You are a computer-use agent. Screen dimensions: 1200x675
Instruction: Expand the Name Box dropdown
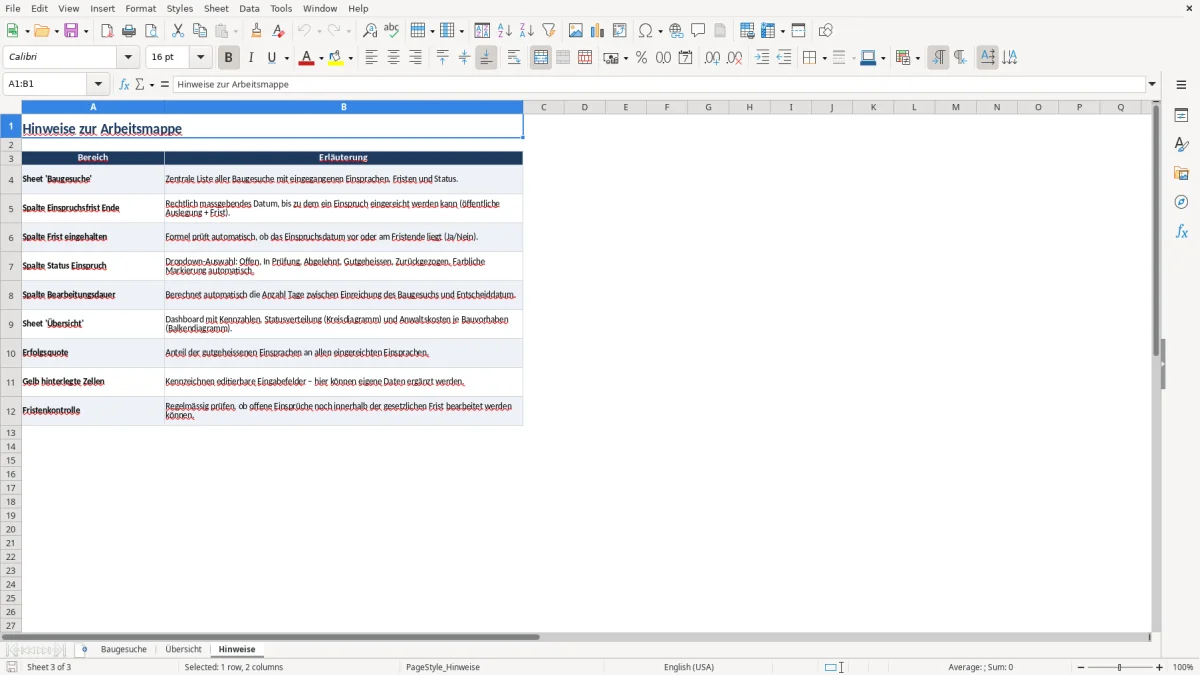point(98,84)
